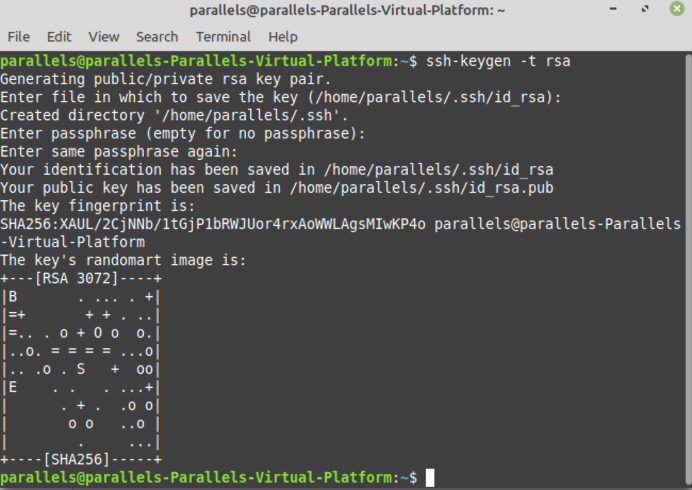Viewport: 692px width, 490px height.
Task: Open the File menu
Action: click(x=18, y=37)
